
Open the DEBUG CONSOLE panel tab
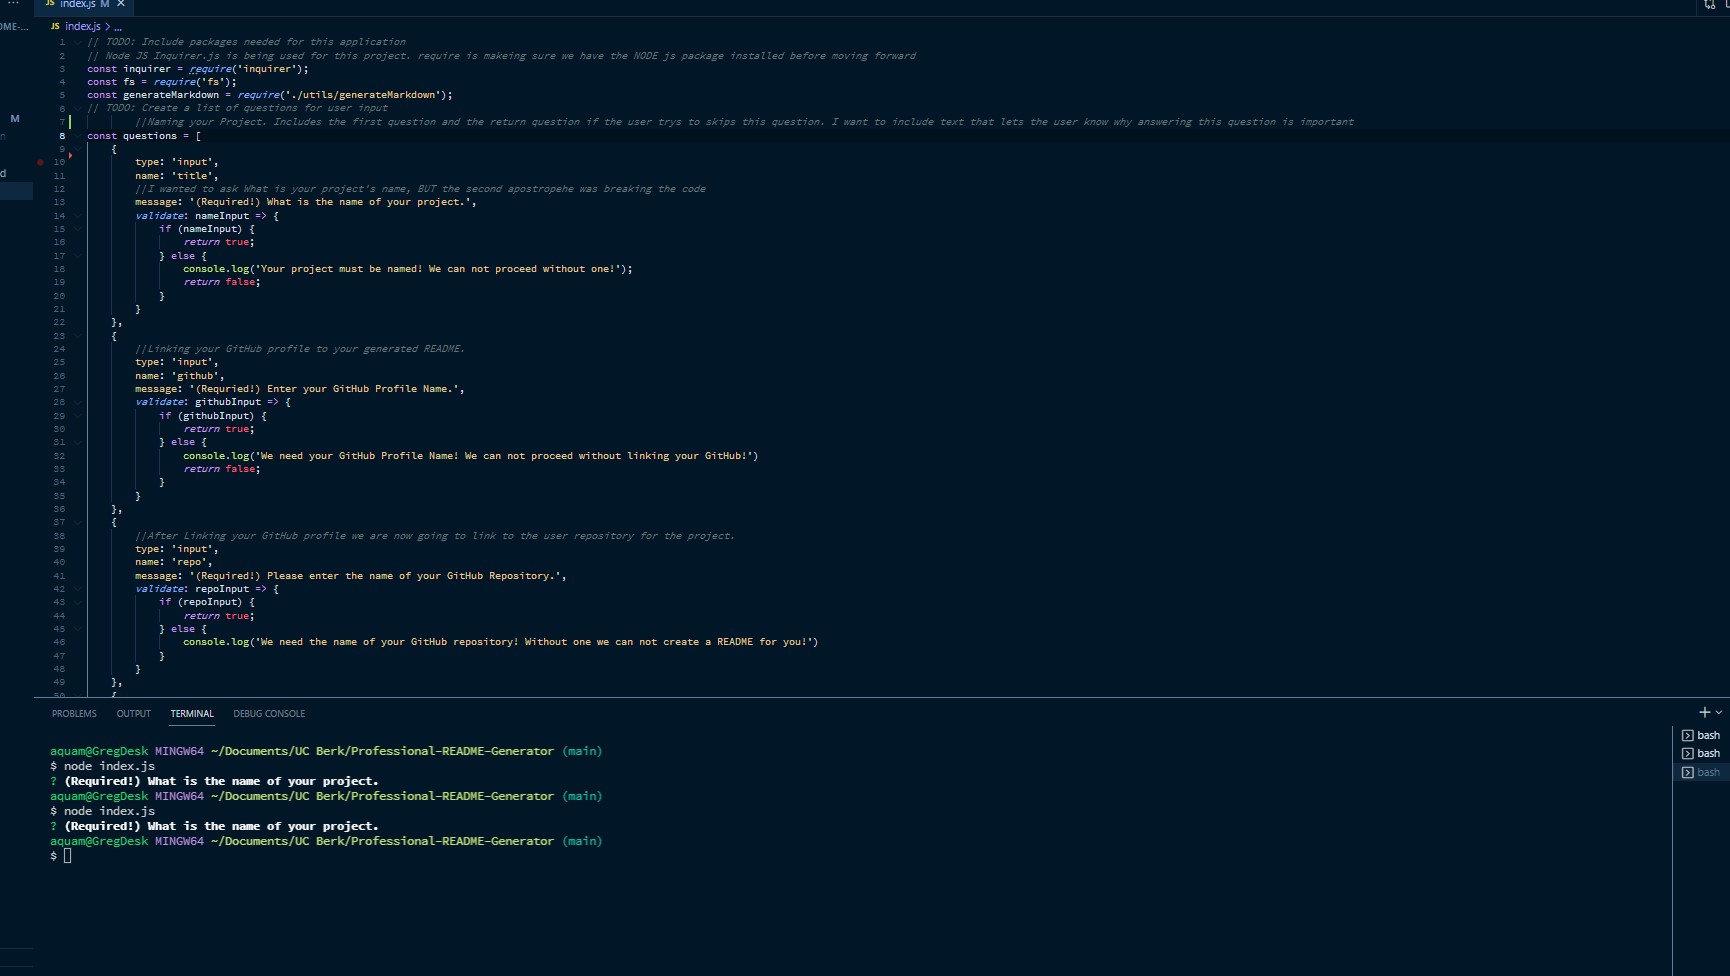[x=269, y=714]
